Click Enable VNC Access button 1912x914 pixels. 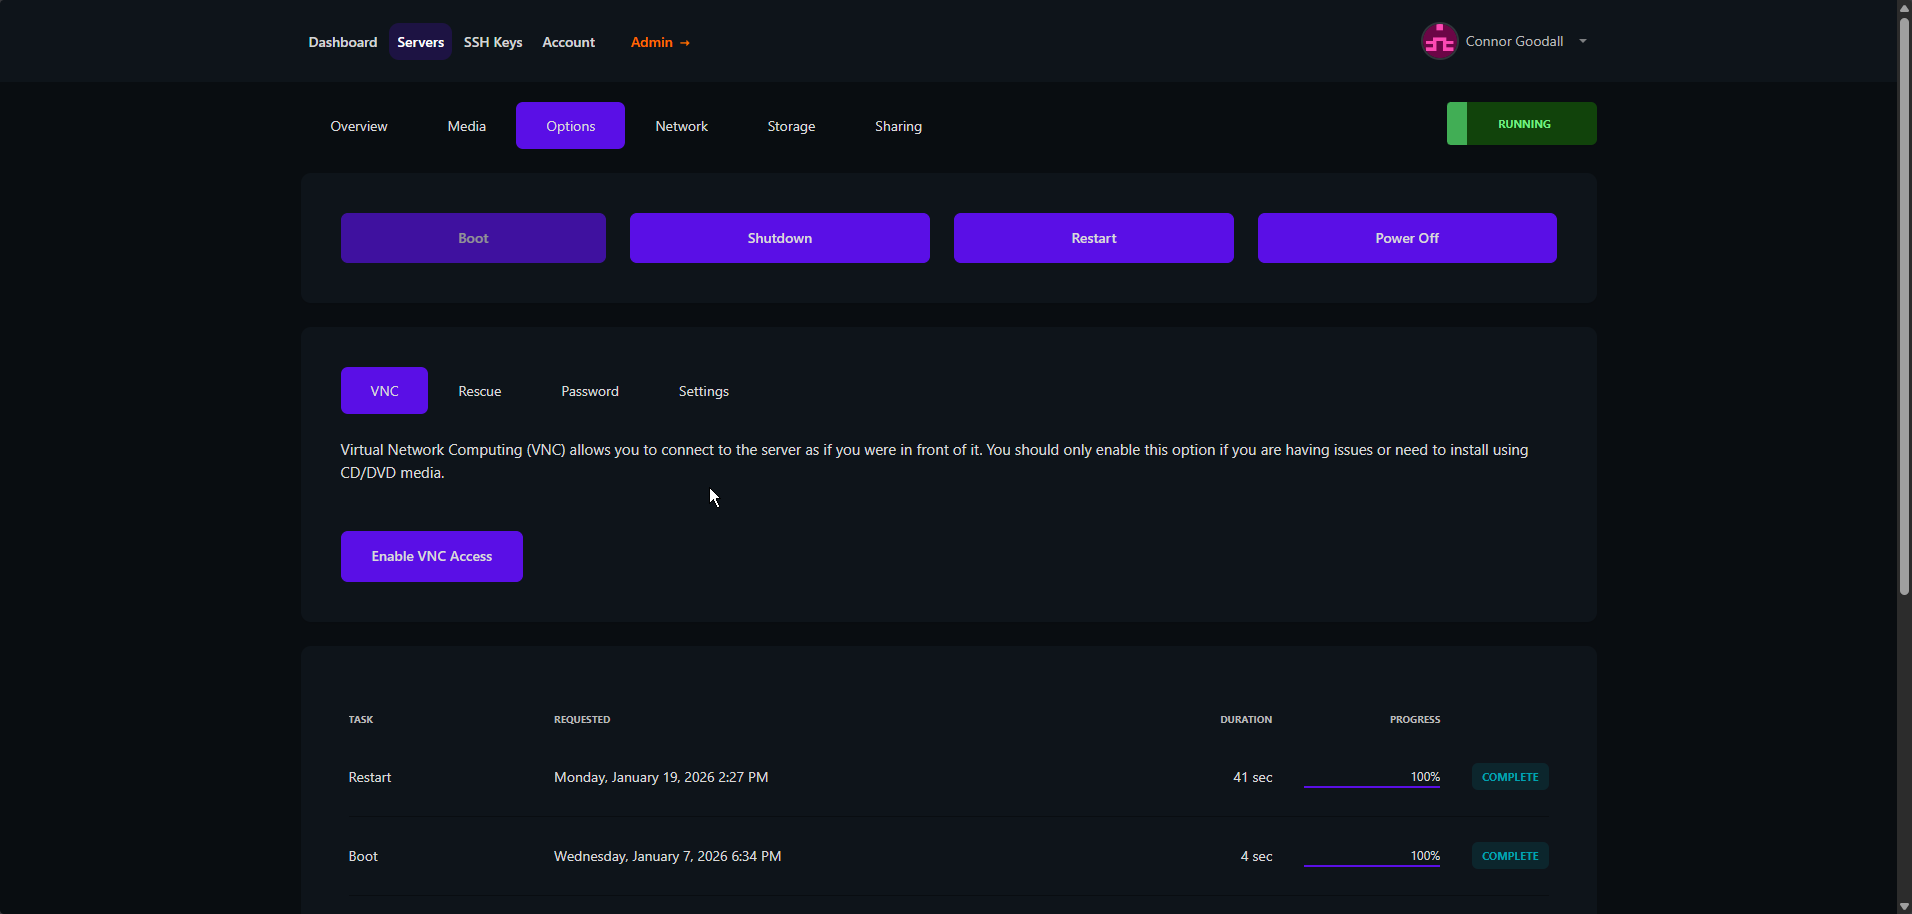click(x=432, y=556)
